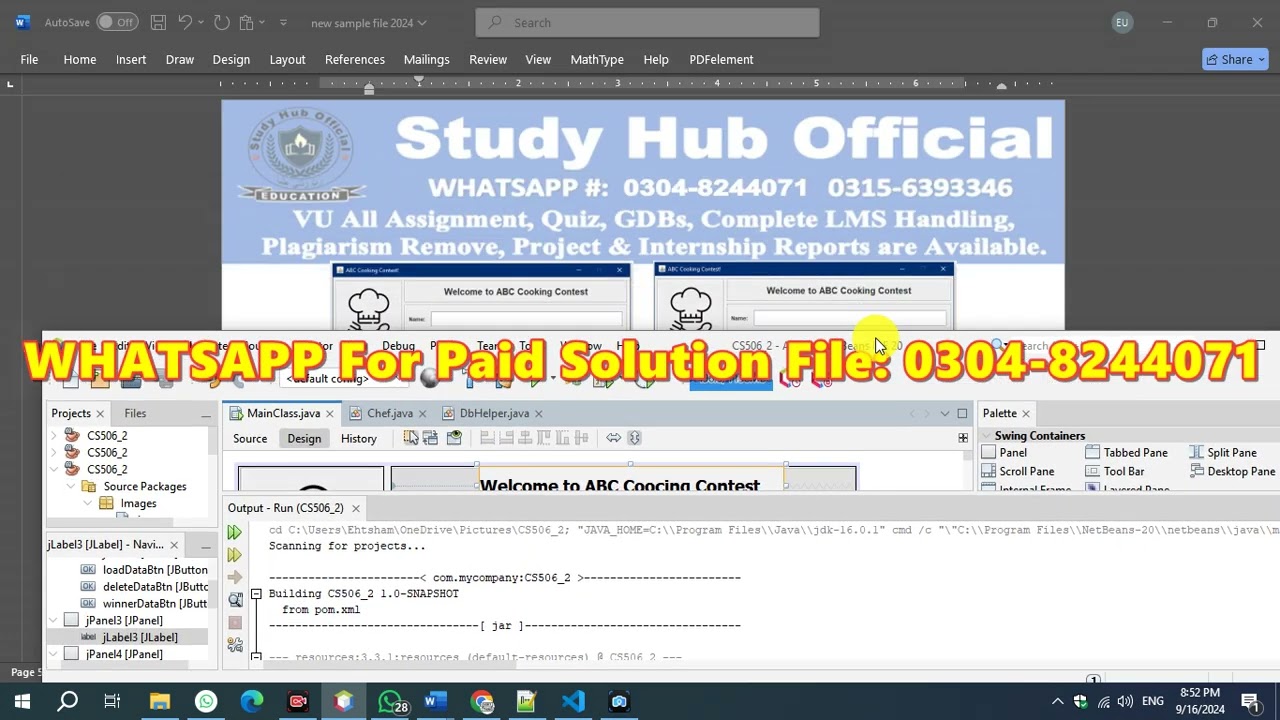Toggle the AutoSave switch in Word

tap(118, 22)
